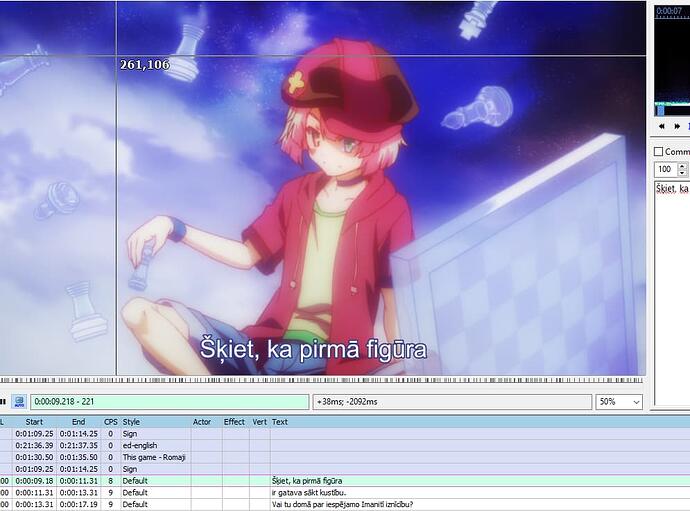Image resolution: width=690 pixels, height=511 pixels.
Task: Click the End column header
Action: click(79, 422)
